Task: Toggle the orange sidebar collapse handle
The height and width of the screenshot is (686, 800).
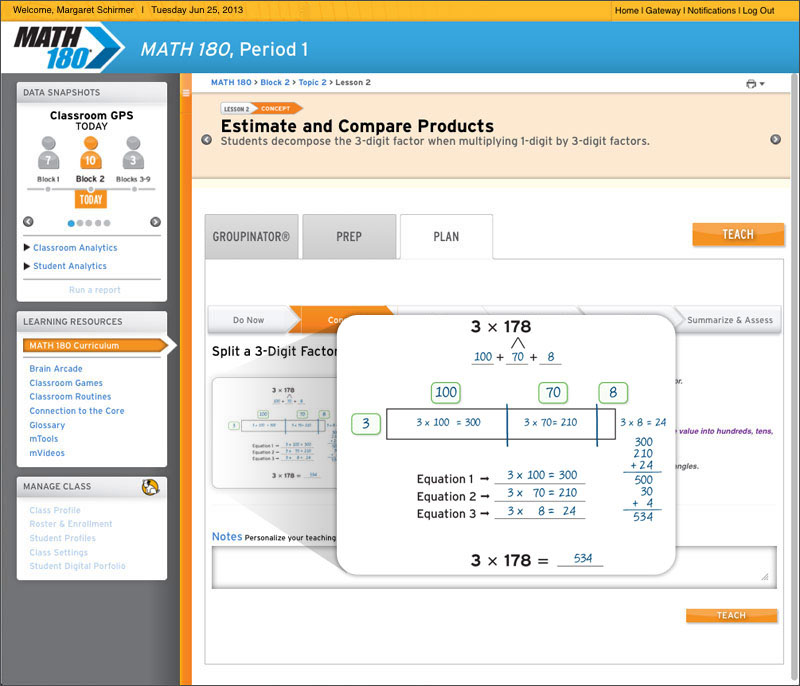Action: 186,93
